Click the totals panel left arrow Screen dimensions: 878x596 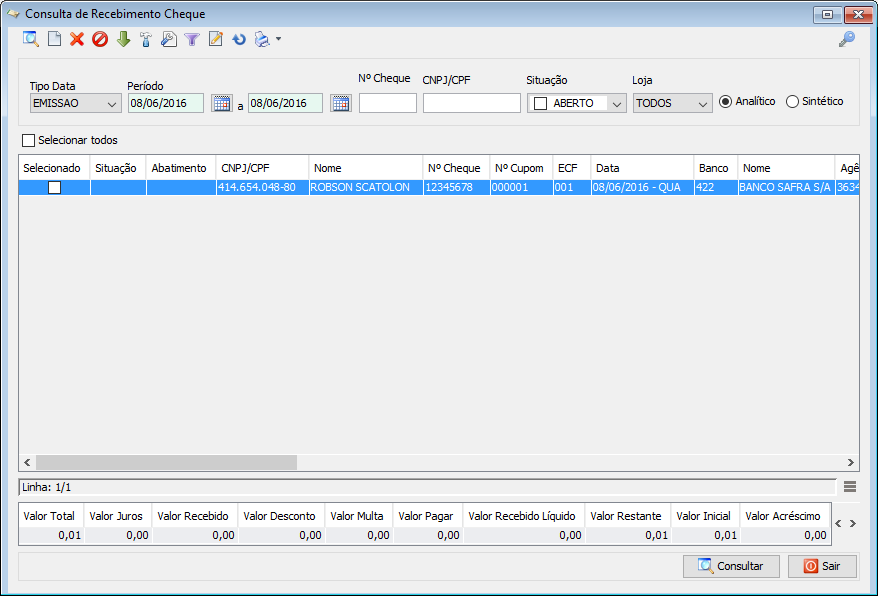[x=838, y=524]
